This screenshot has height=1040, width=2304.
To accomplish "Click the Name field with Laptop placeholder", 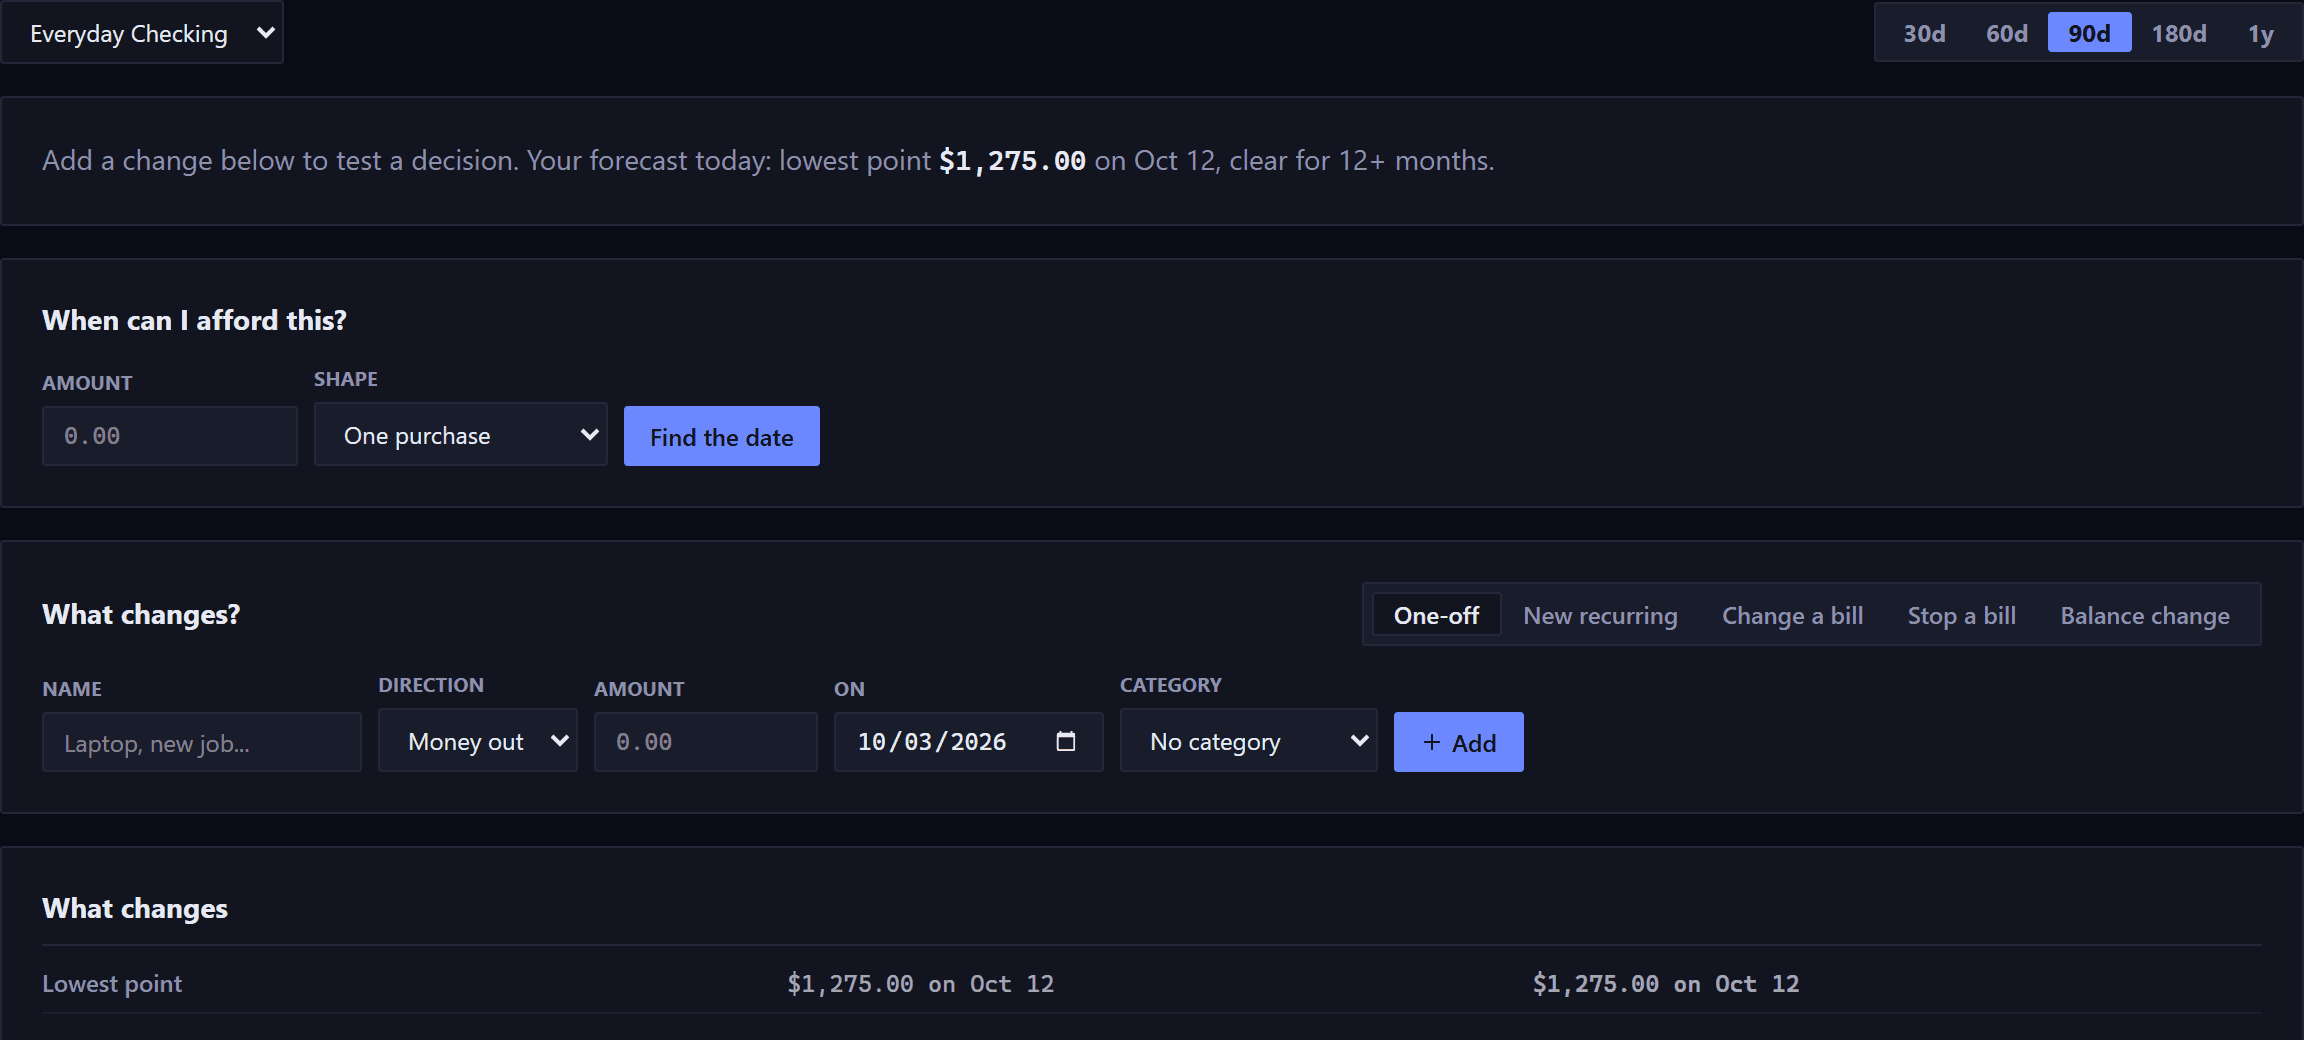I will pos(202,742).
